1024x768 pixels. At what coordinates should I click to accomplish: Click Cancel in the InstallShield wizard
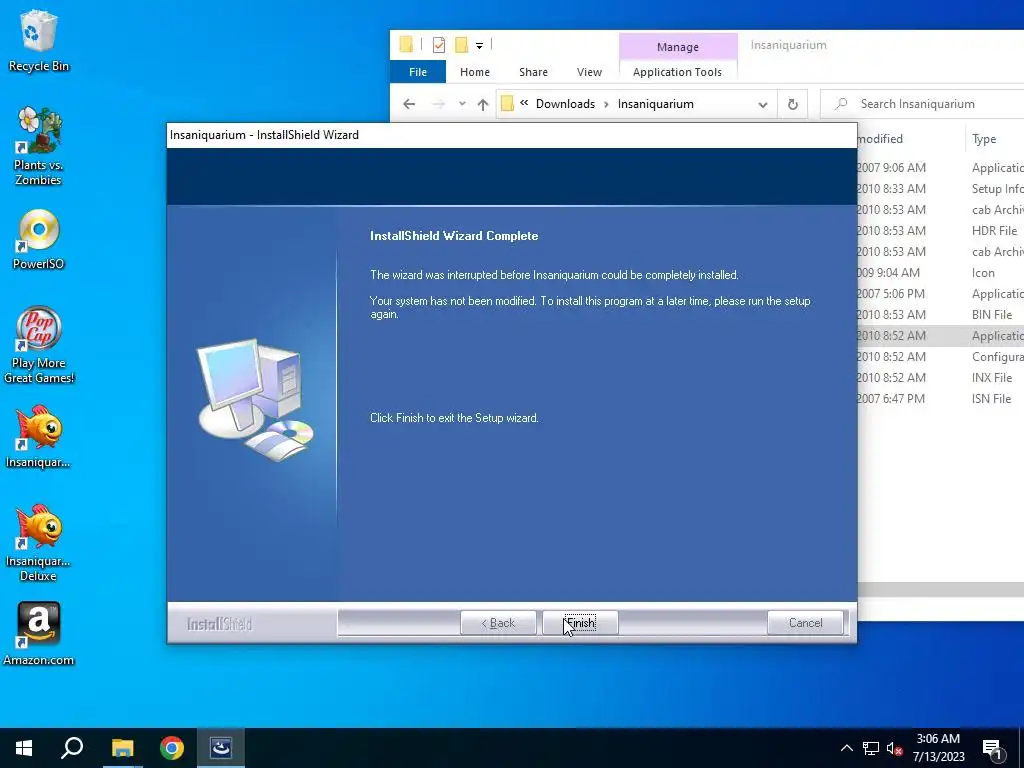click(x=805, y=622)
